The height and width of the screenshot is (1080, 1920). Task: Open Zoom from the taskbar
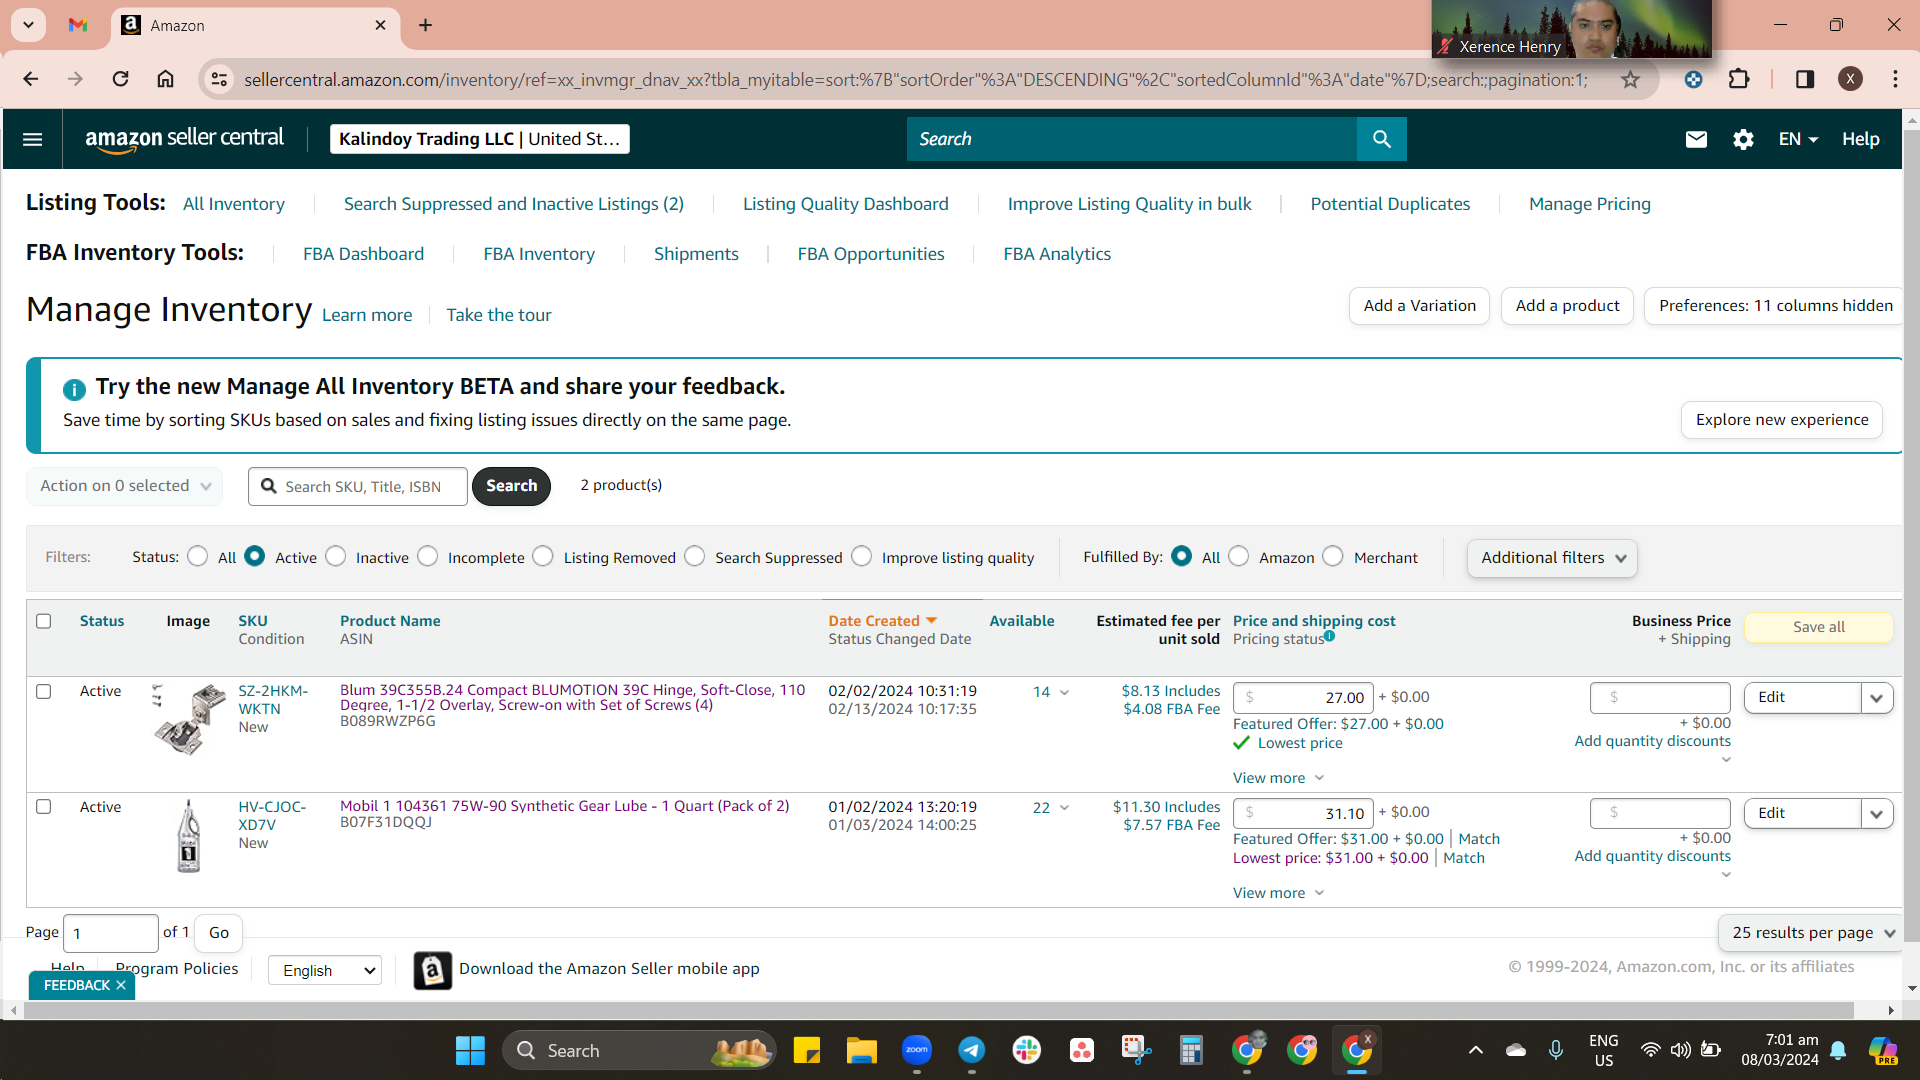(917, 1050)
